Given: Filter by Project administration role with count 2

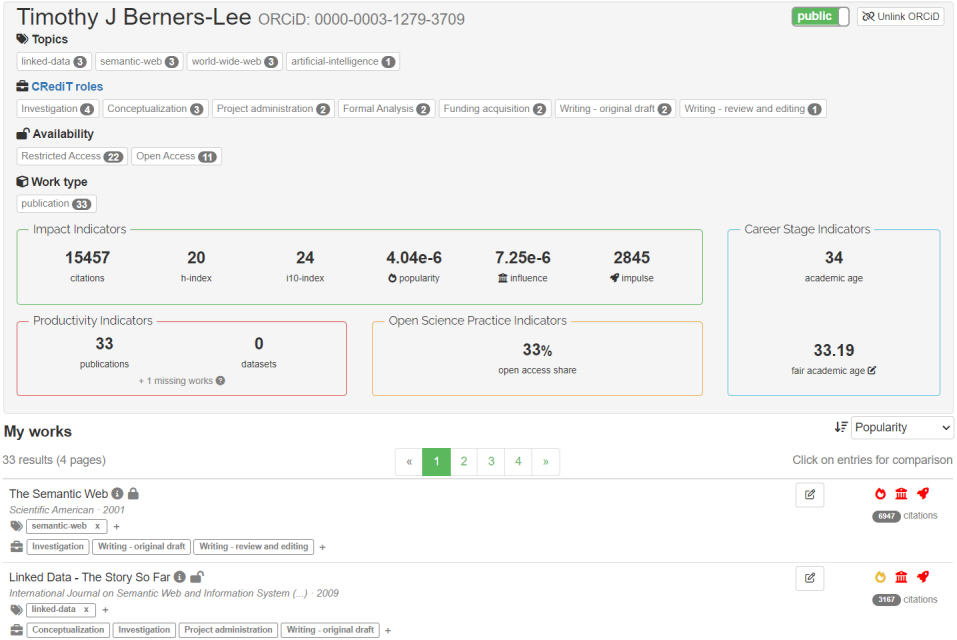Looking at the screenshot, I should point(273,109).
